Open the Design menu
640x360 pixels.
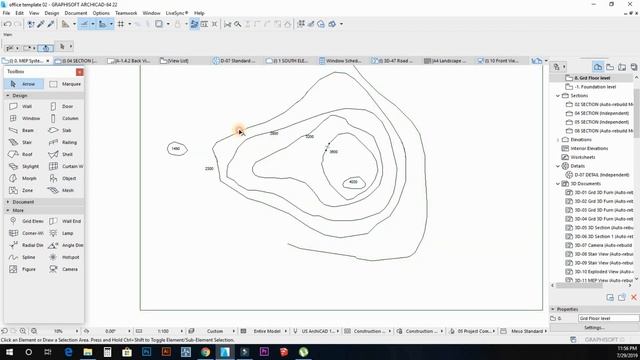52,13
